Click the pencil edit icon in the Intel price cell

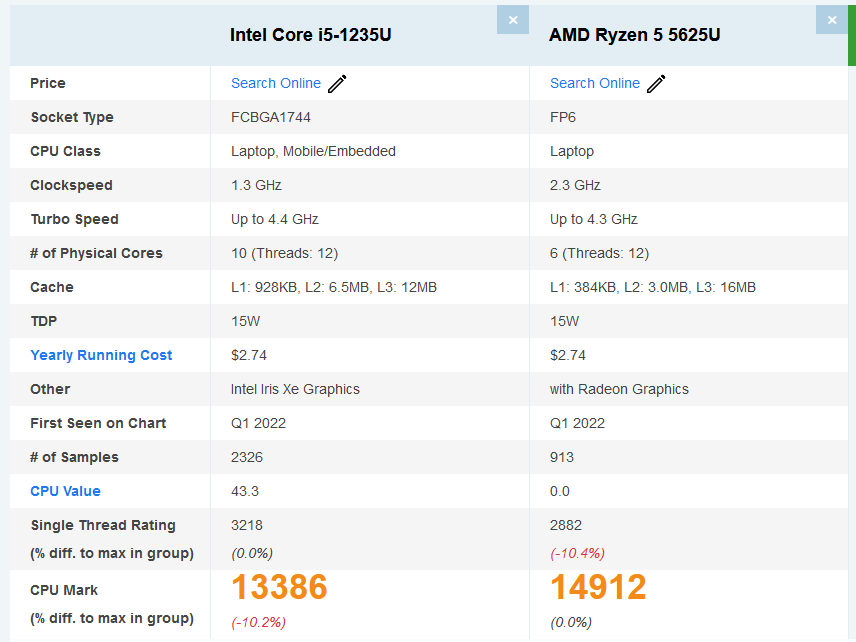337,84
